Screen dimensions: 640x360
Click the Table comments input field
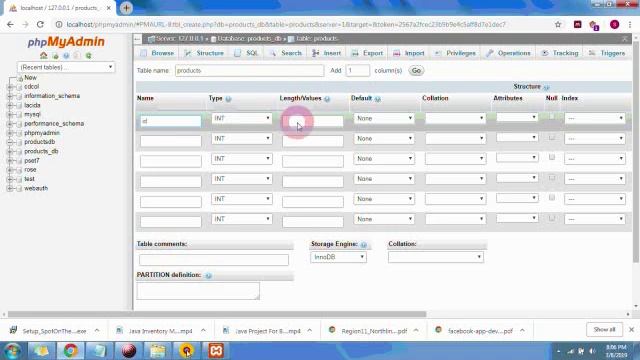(214, 260)
